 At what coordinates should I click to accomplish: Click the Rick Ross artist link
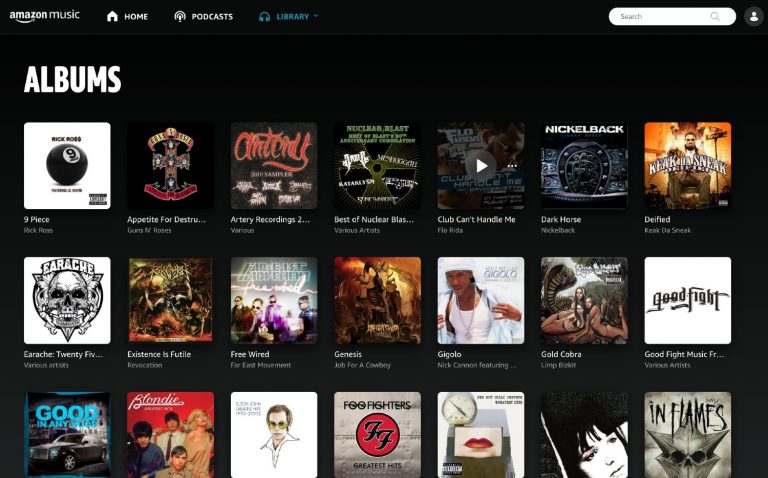coord(38,230)
